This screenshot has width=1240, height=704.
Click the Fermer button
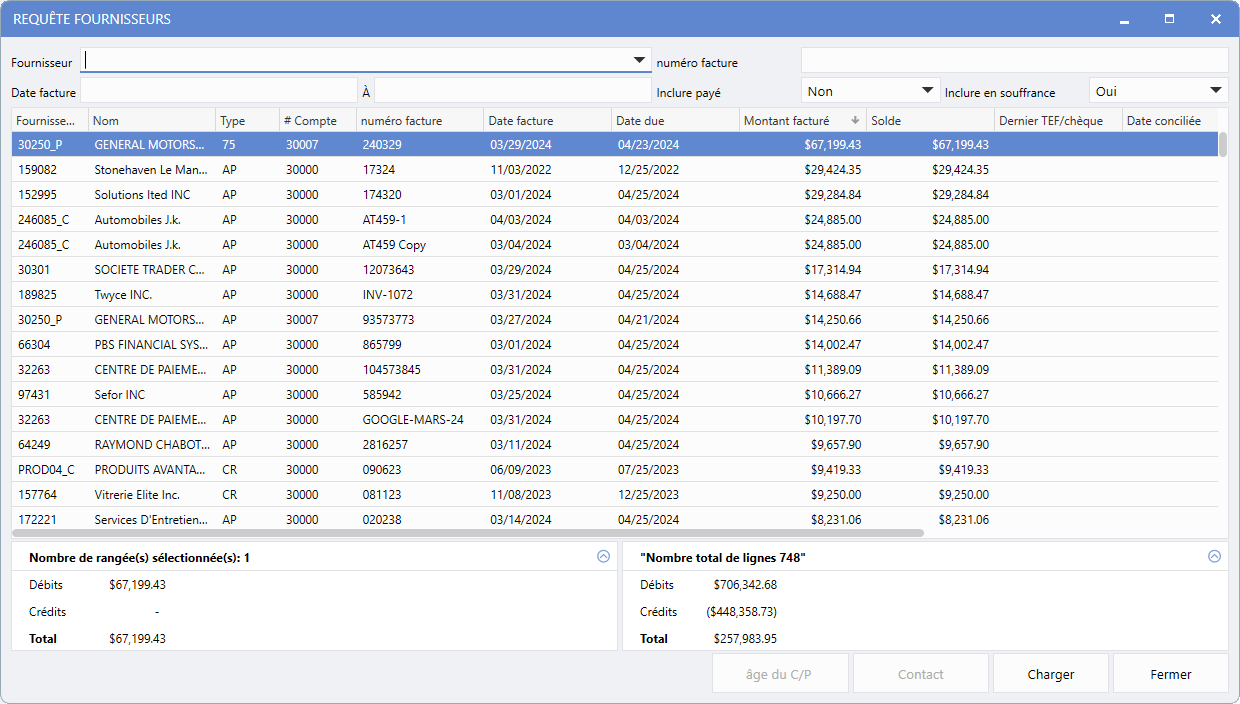(1170, 674)
